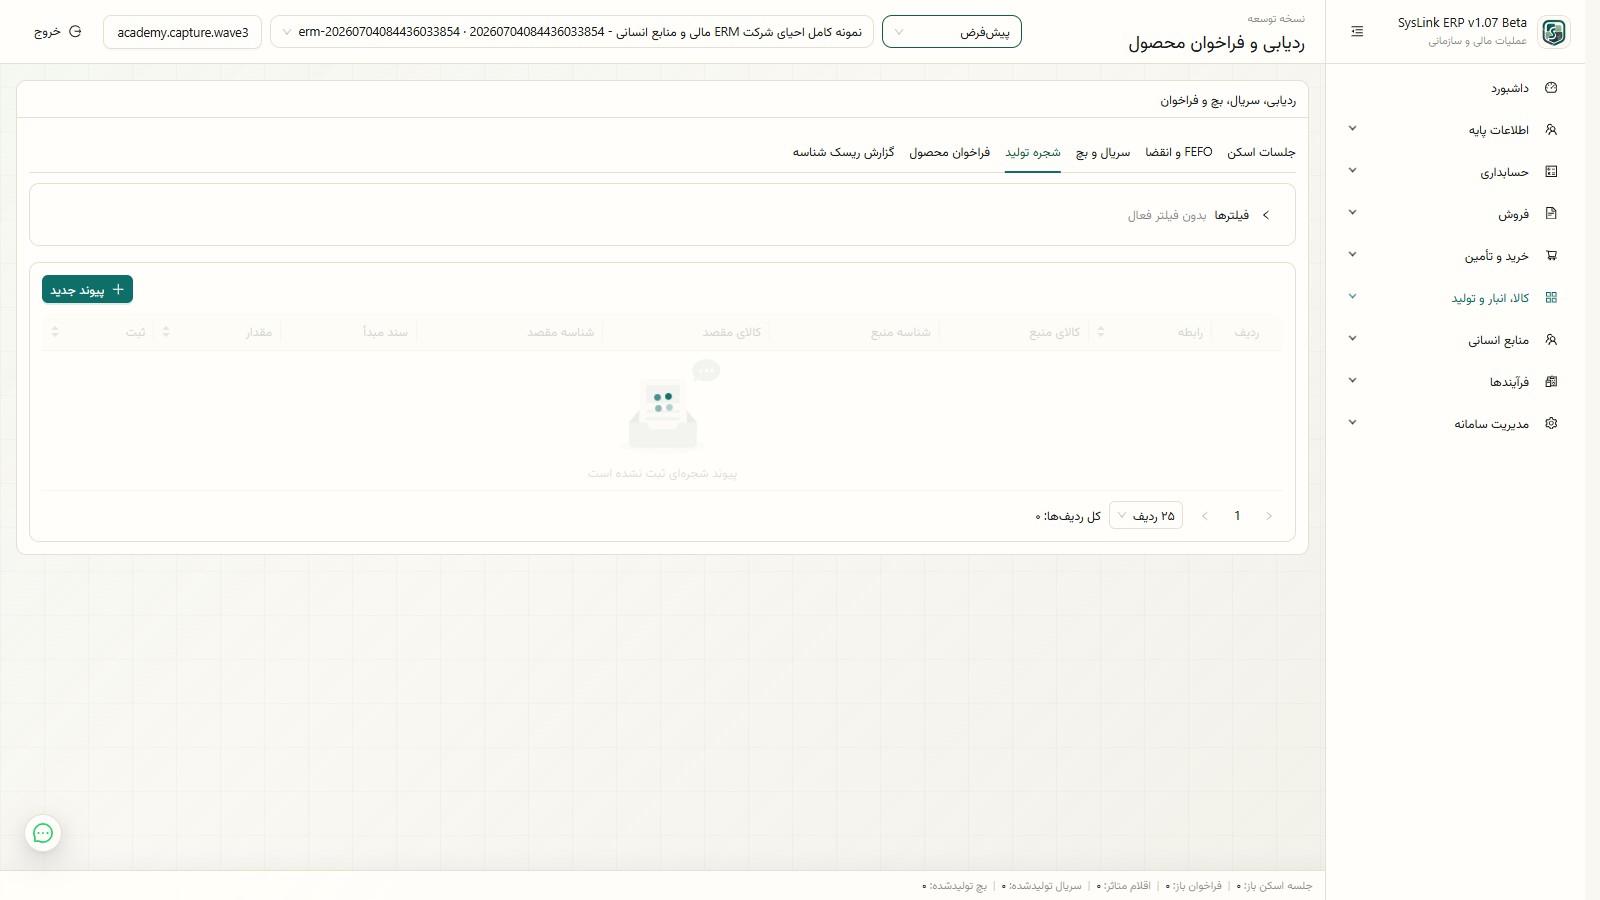Image resolution: width=1600 pixels, height=900 pixels.
Task: Open the پیش‌فرض dropdown
Action: [952, 32]
